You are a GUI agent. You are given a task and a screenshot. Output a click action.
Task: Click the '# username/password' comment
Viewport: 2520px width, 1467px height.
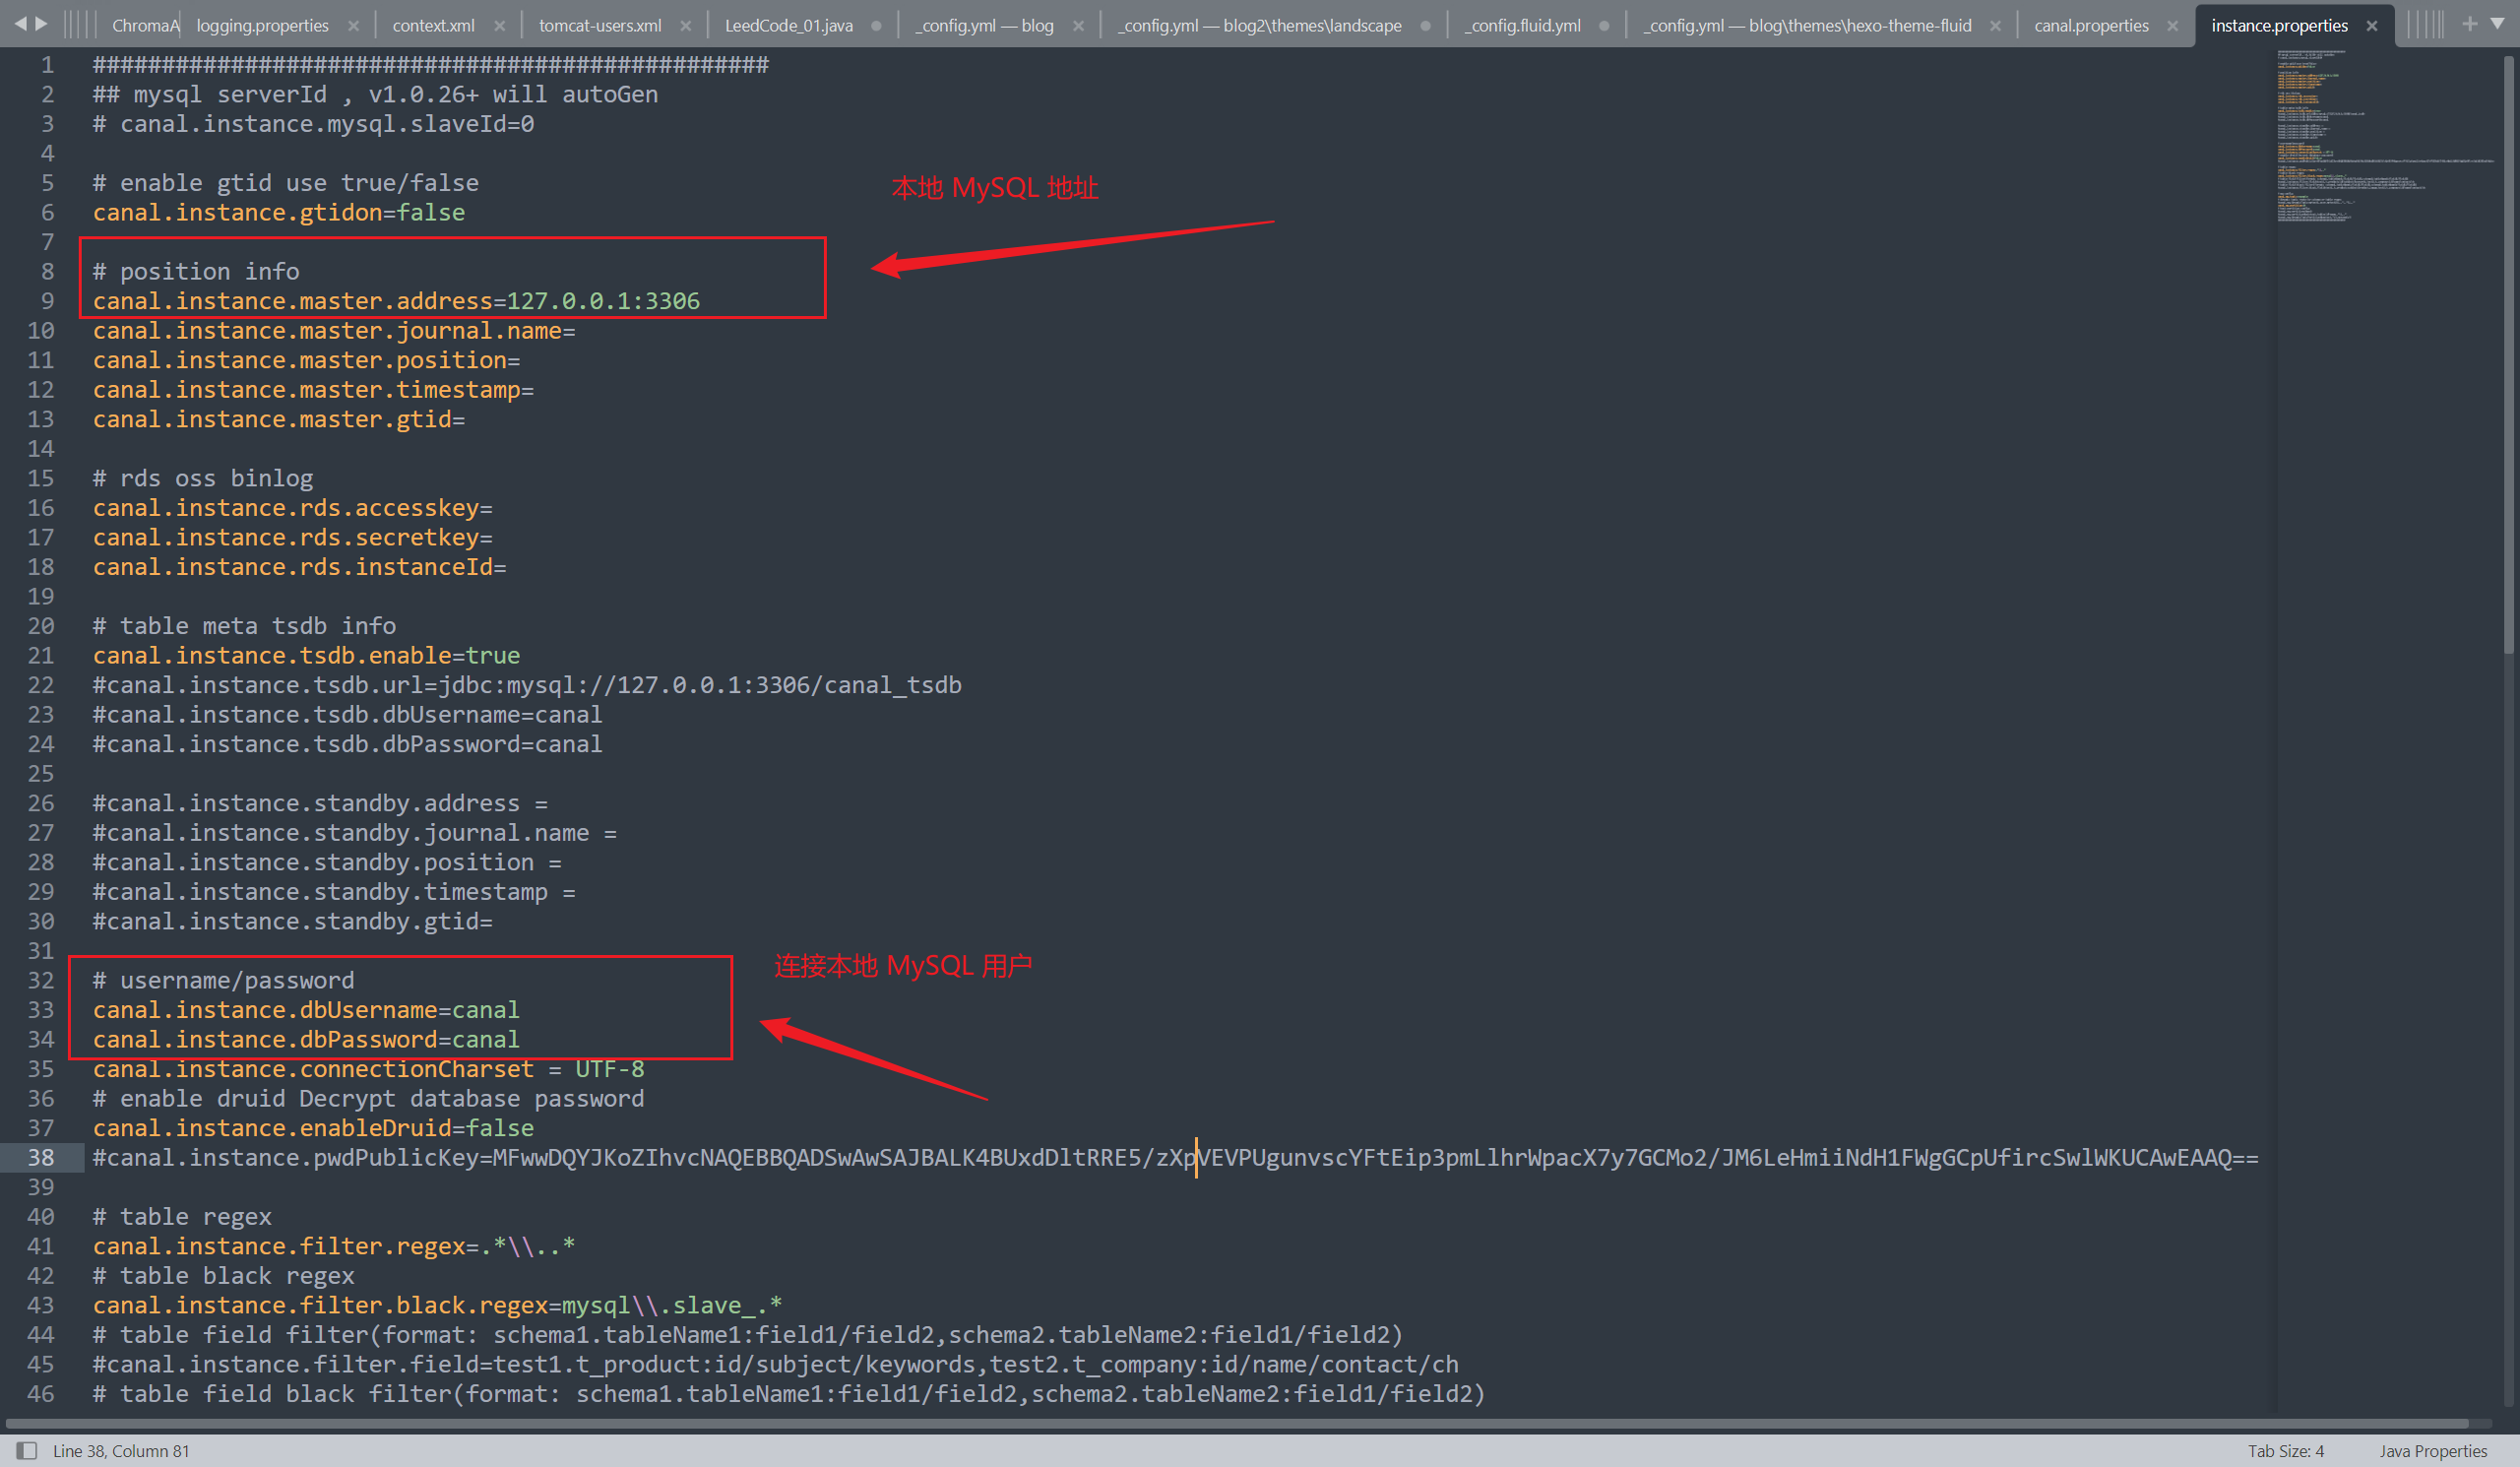click(223, 980)
